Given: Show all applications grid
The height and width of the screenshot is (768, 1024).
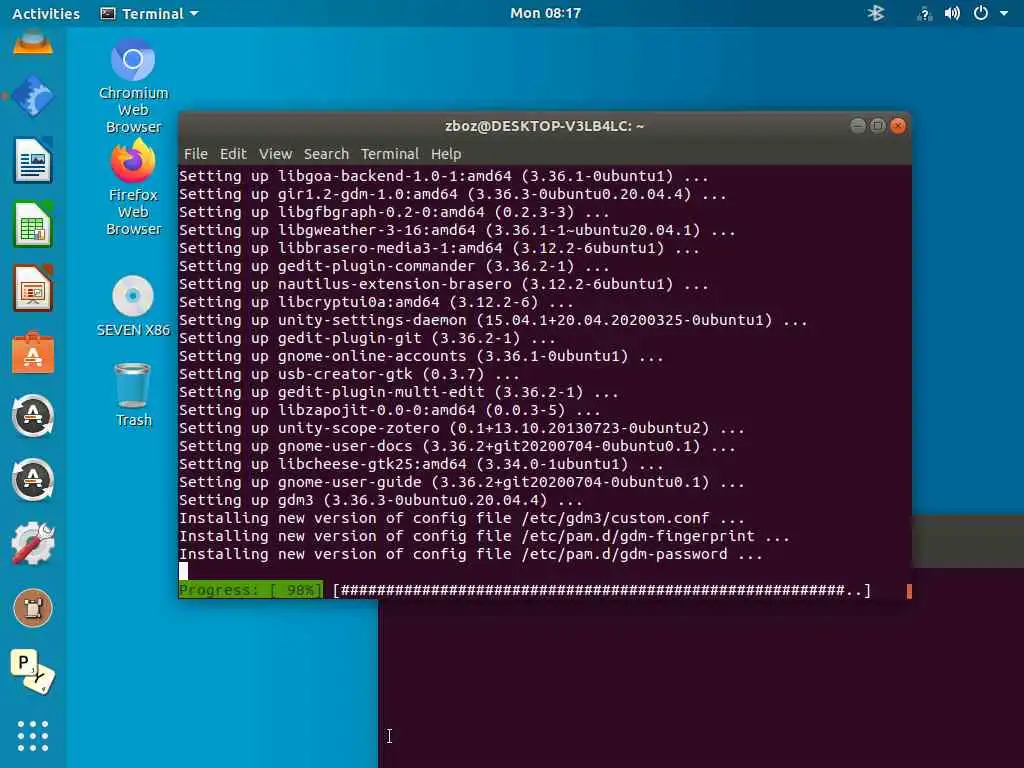Looking at the screenshot, I should click(33, 736).
